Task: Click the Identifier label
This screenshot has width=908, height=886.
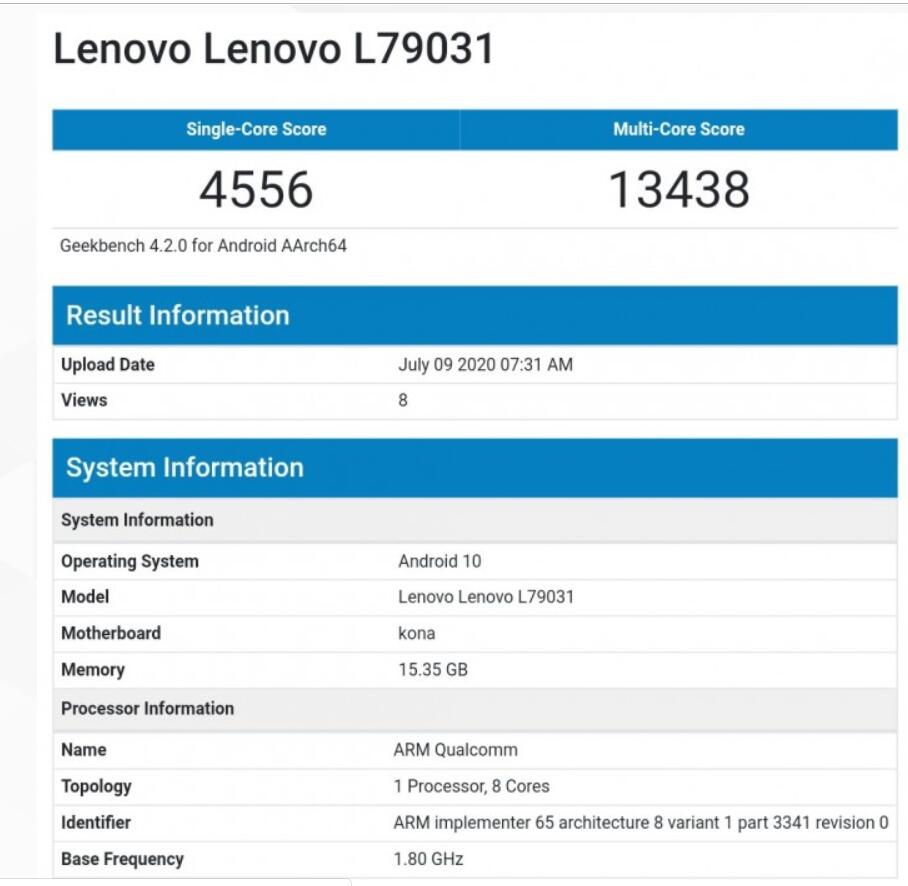Action: (x=96, y=823)
